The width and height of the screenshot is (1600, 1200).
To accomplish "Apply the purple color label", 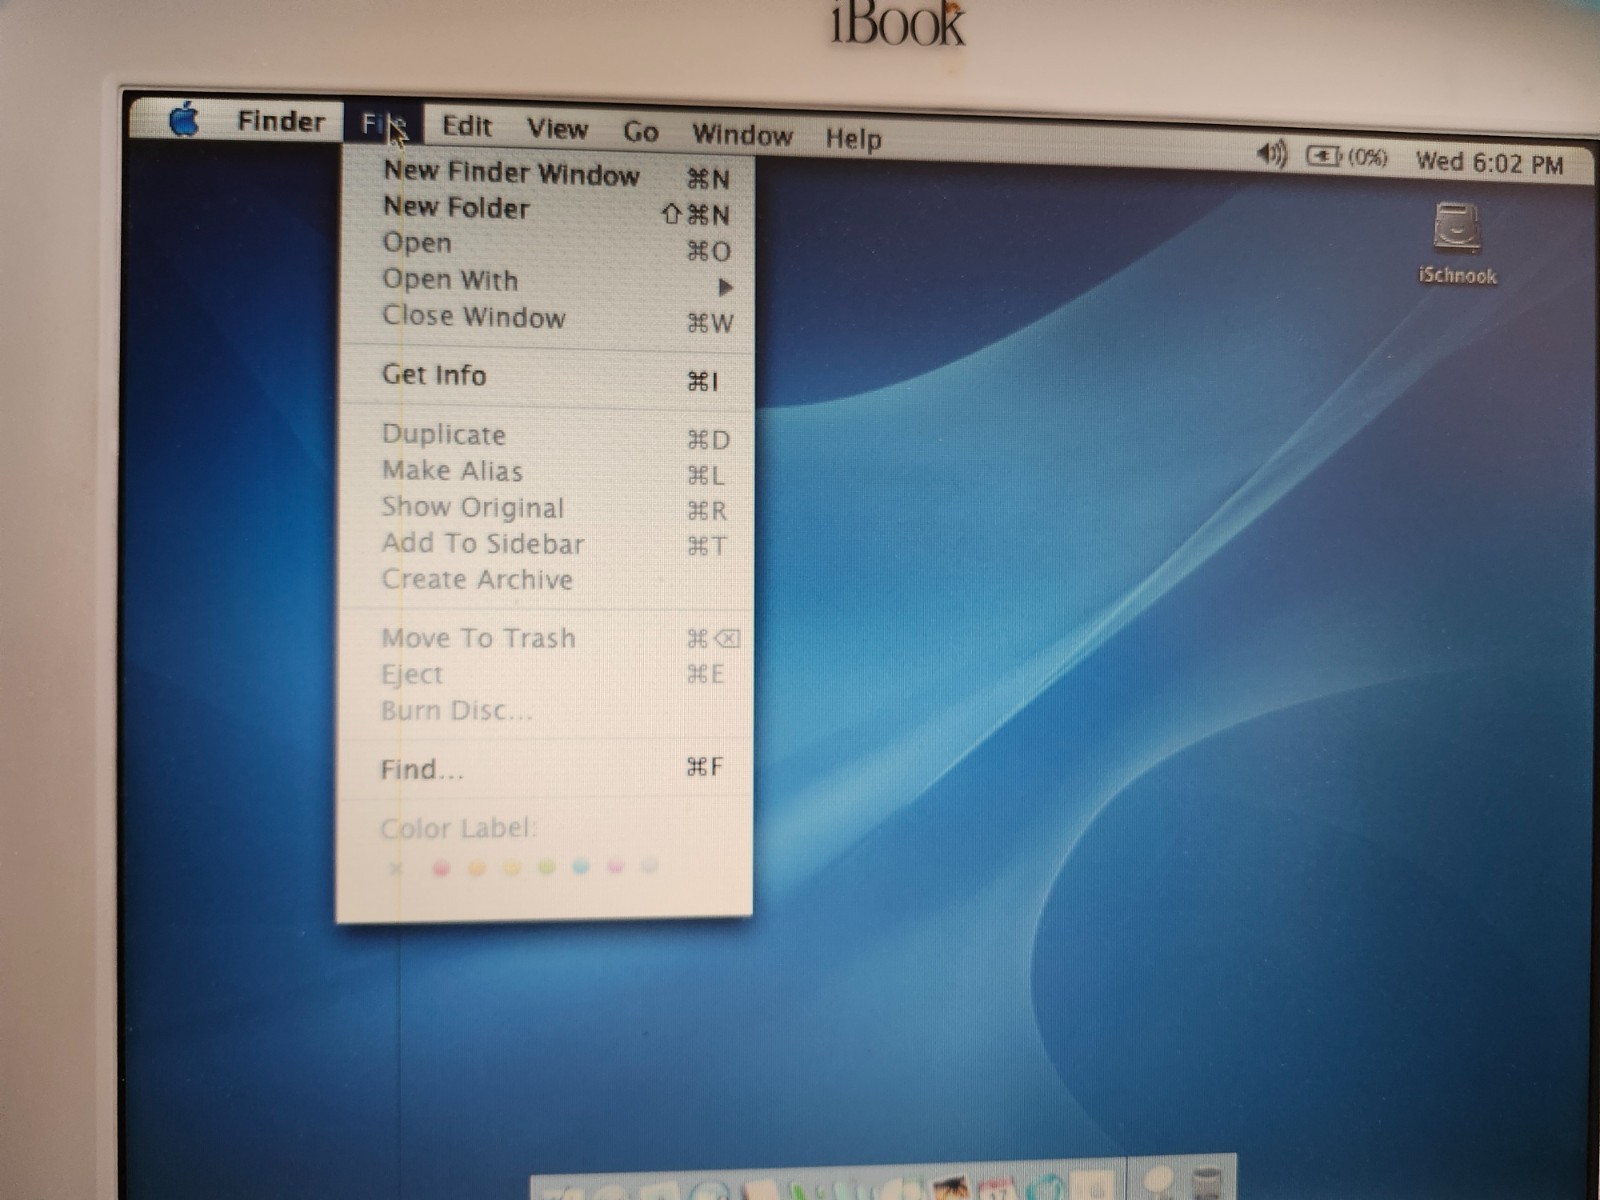I will (615, 866).
